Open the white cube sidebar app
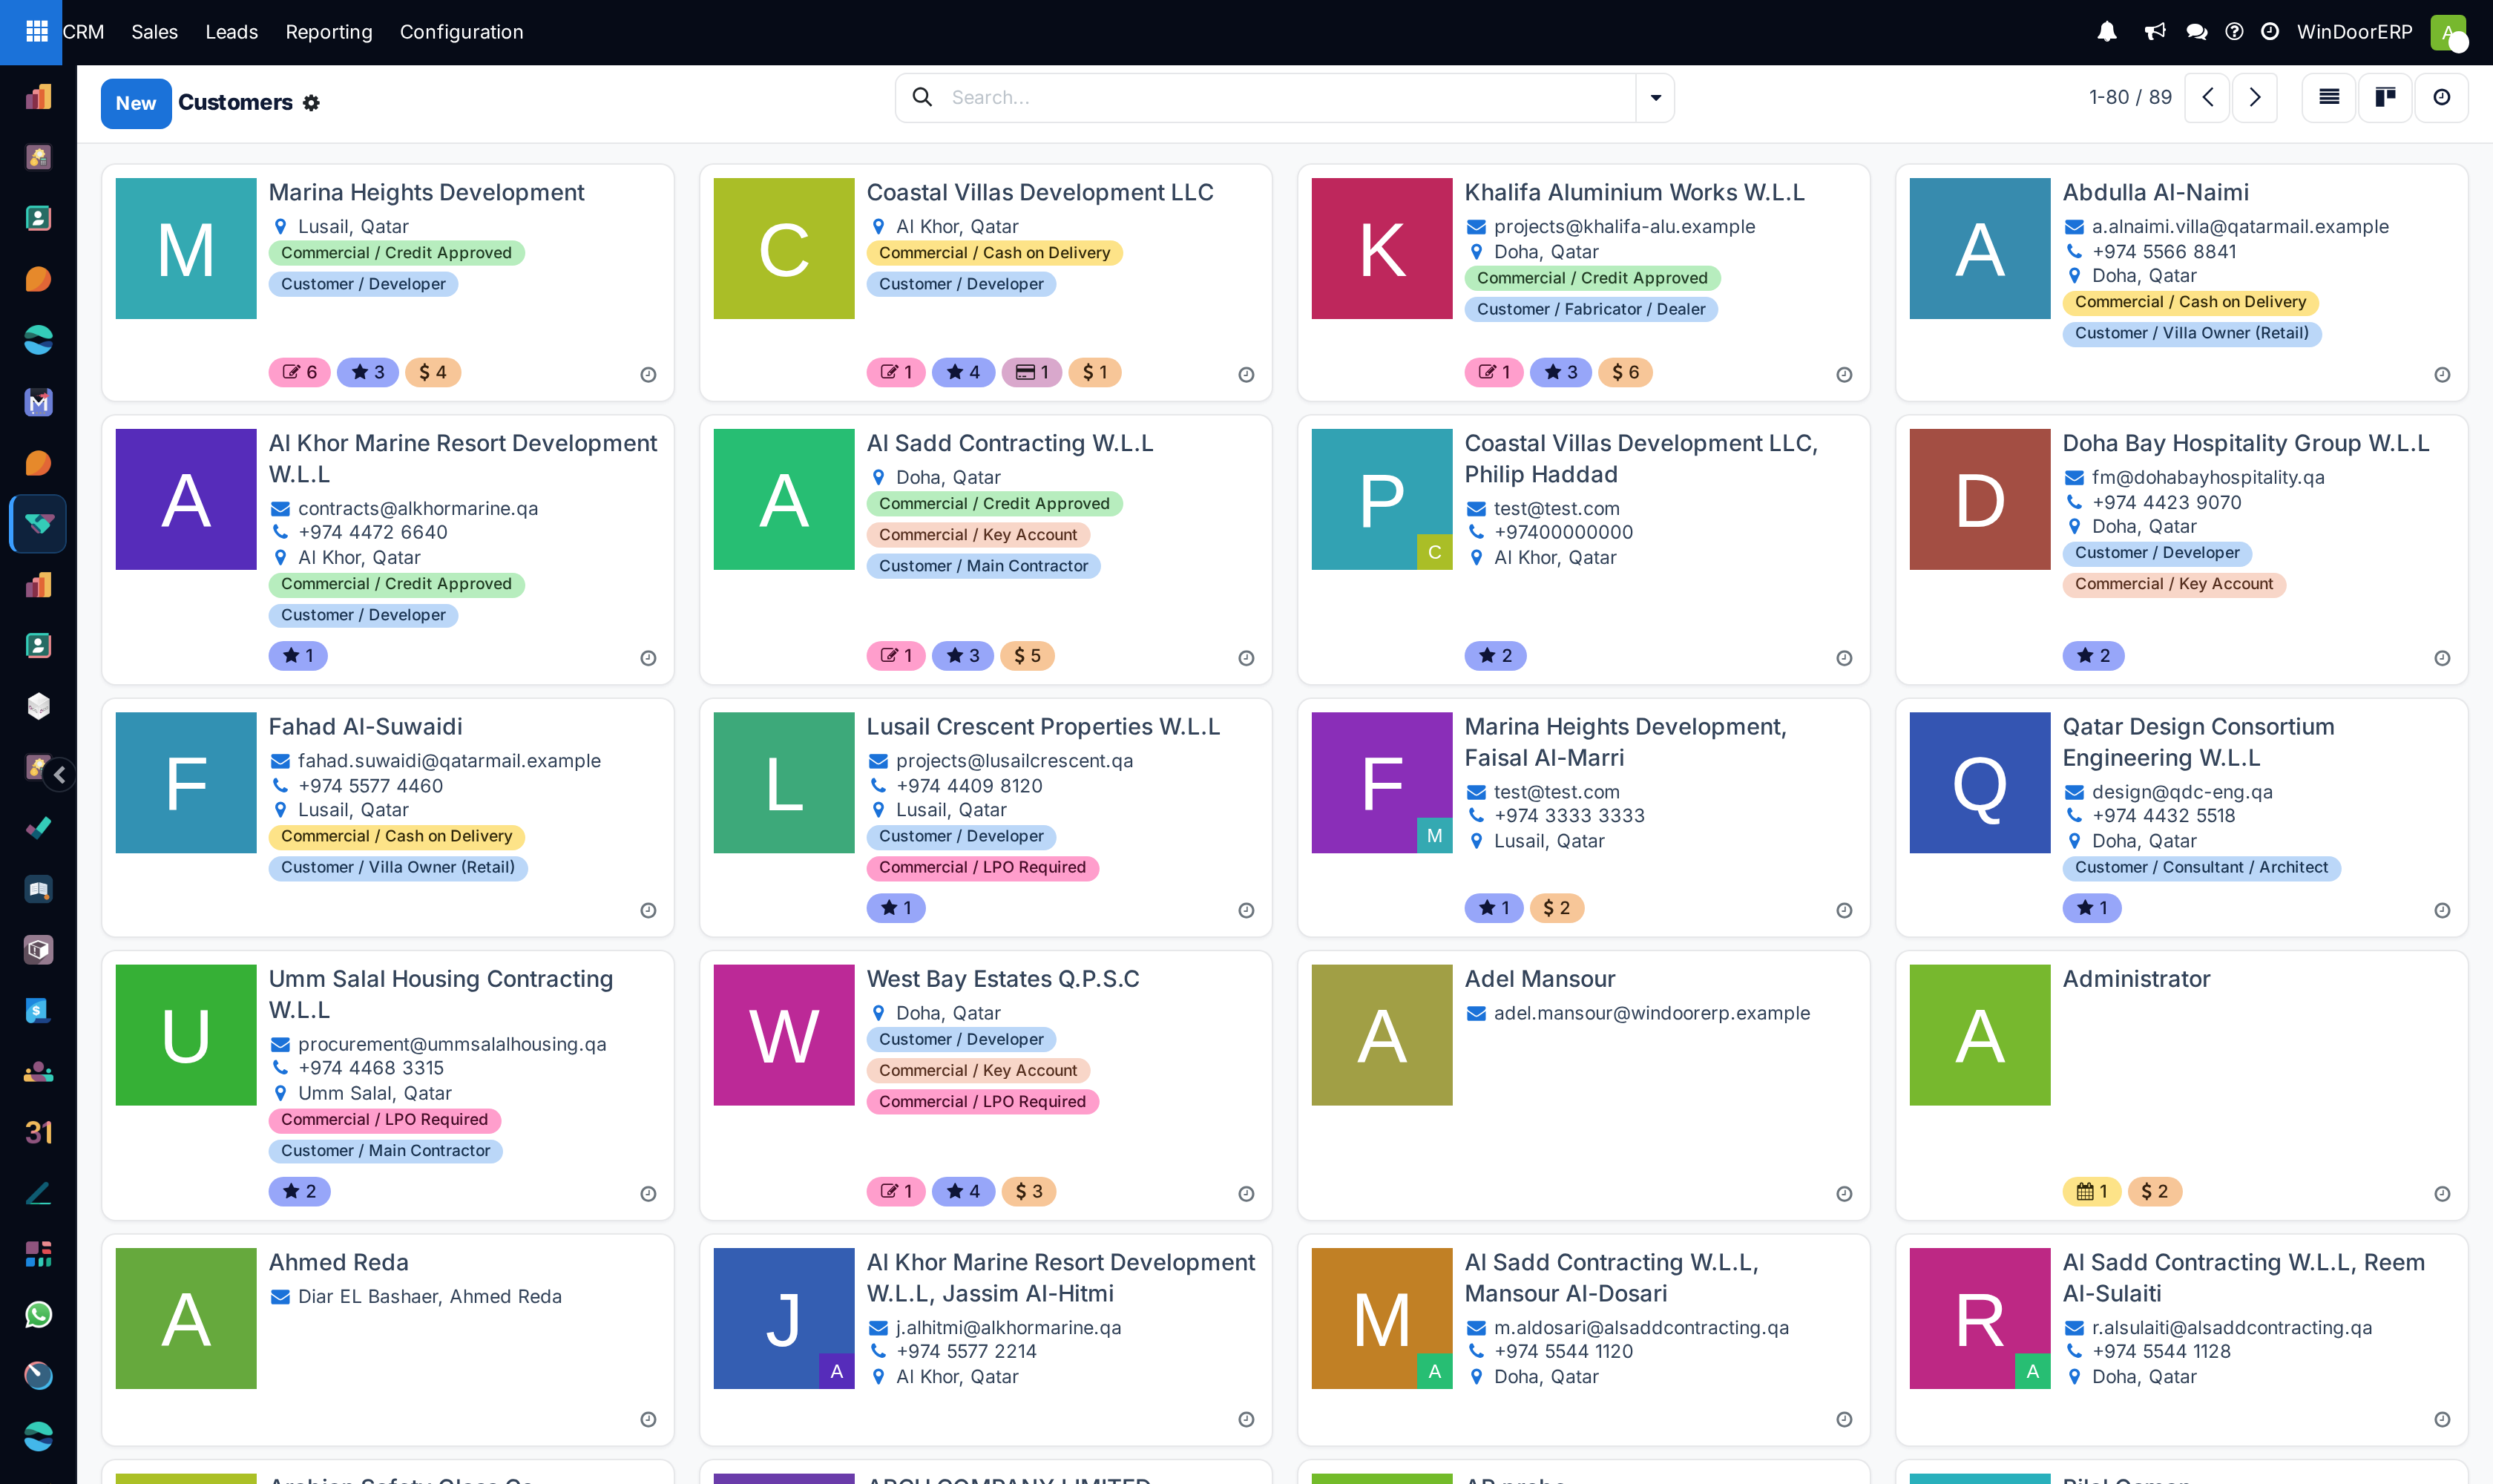The height and width of the screenshot is (1484, 2493). click(38, 706)
